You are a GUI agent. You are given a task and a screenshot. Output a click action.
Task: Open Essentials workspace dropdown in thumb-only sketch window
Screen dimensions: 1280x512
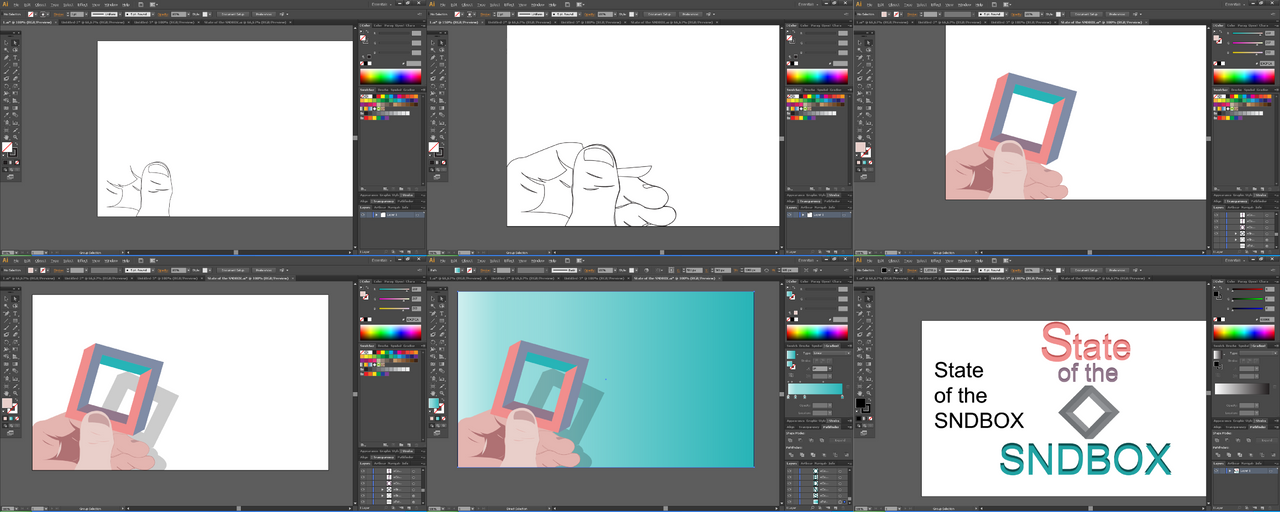tap(381, 4)
